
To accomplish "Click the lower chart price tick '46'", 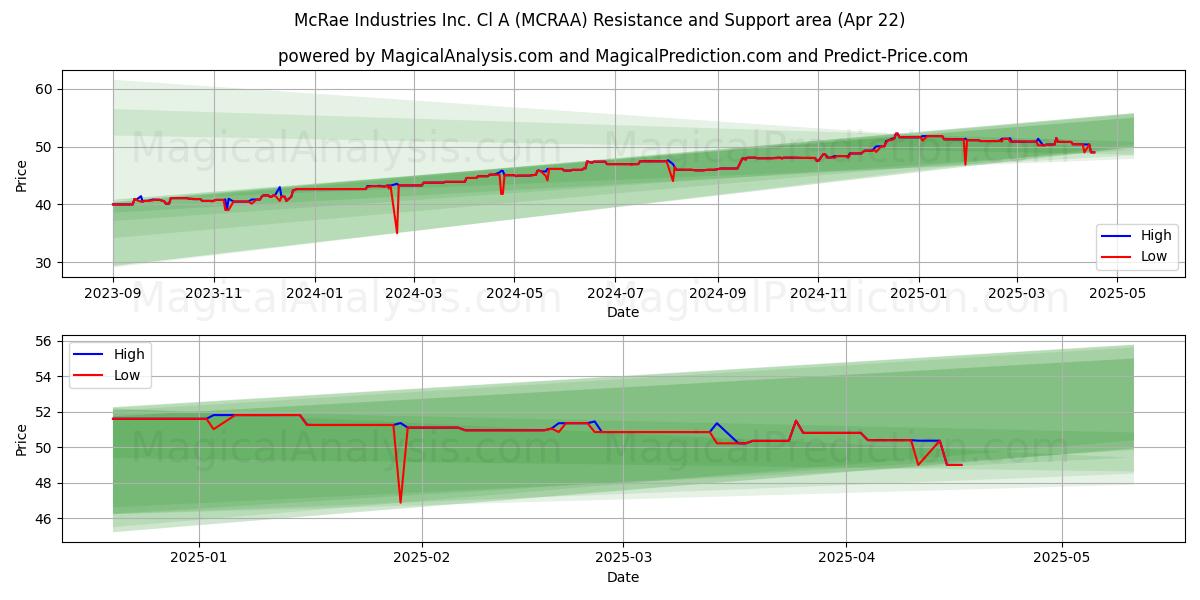I will 44,519.
